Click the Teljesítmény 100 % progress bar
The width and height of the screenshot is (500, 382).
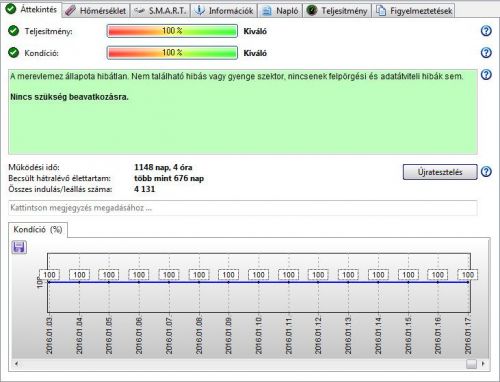tap(172, 31)
